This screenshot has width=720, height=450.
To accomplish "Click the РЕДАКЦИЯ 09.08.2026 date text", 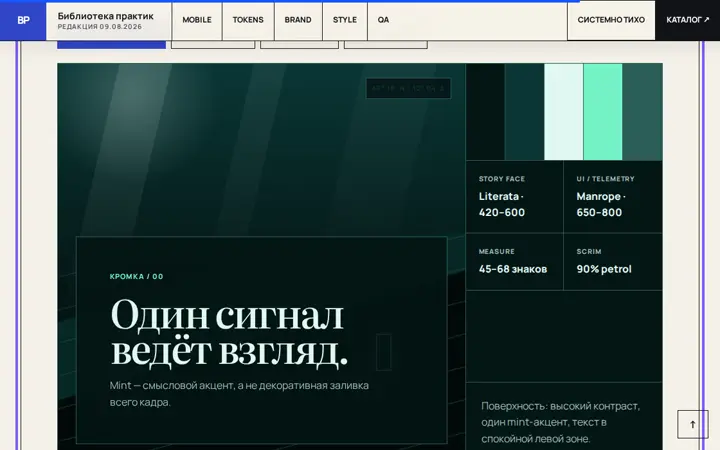I will (x=100, y=27).
